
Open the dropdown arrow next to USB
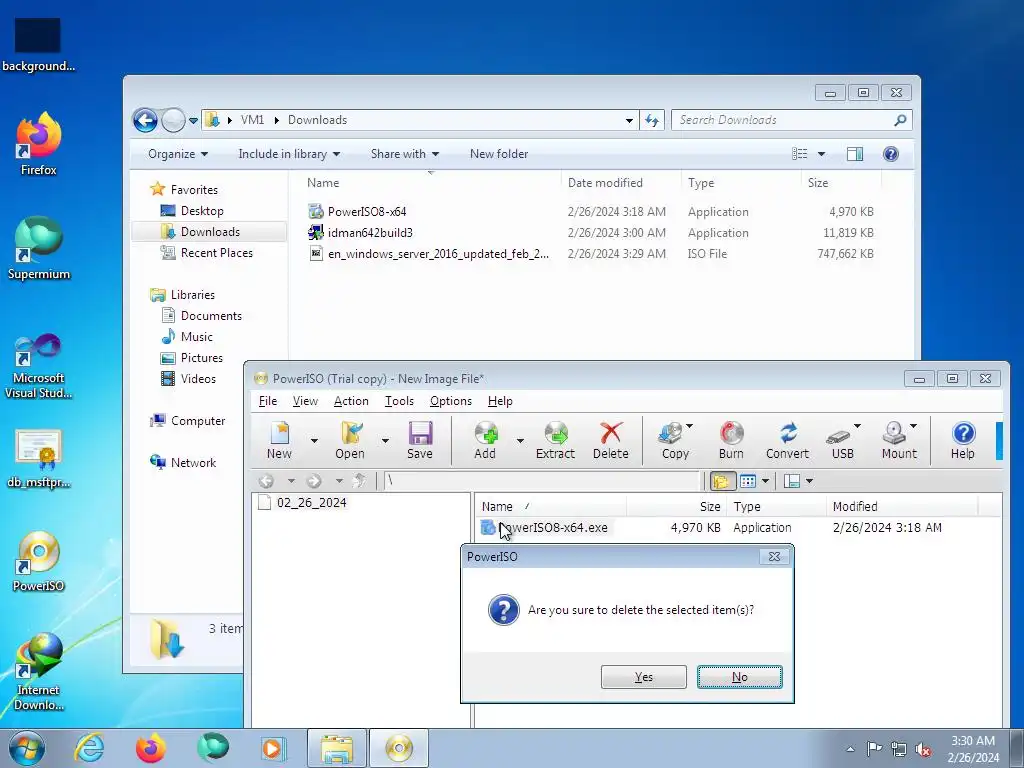(857, 426)
